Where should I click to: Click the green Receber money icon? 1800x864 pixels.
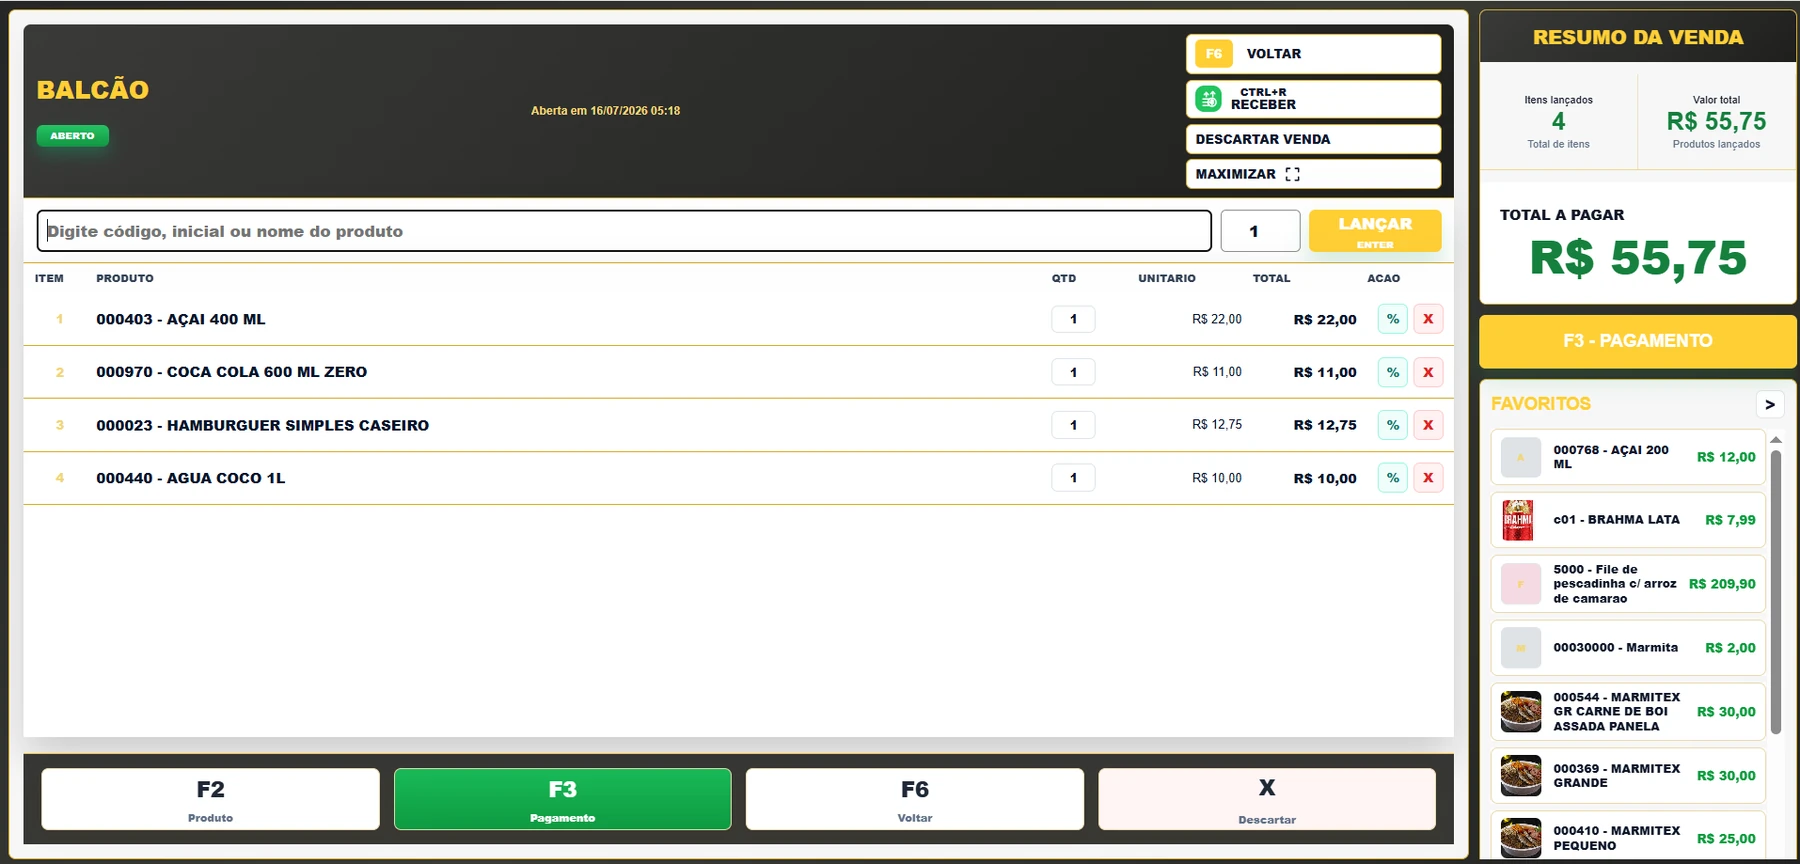(x=1209, y=99)
